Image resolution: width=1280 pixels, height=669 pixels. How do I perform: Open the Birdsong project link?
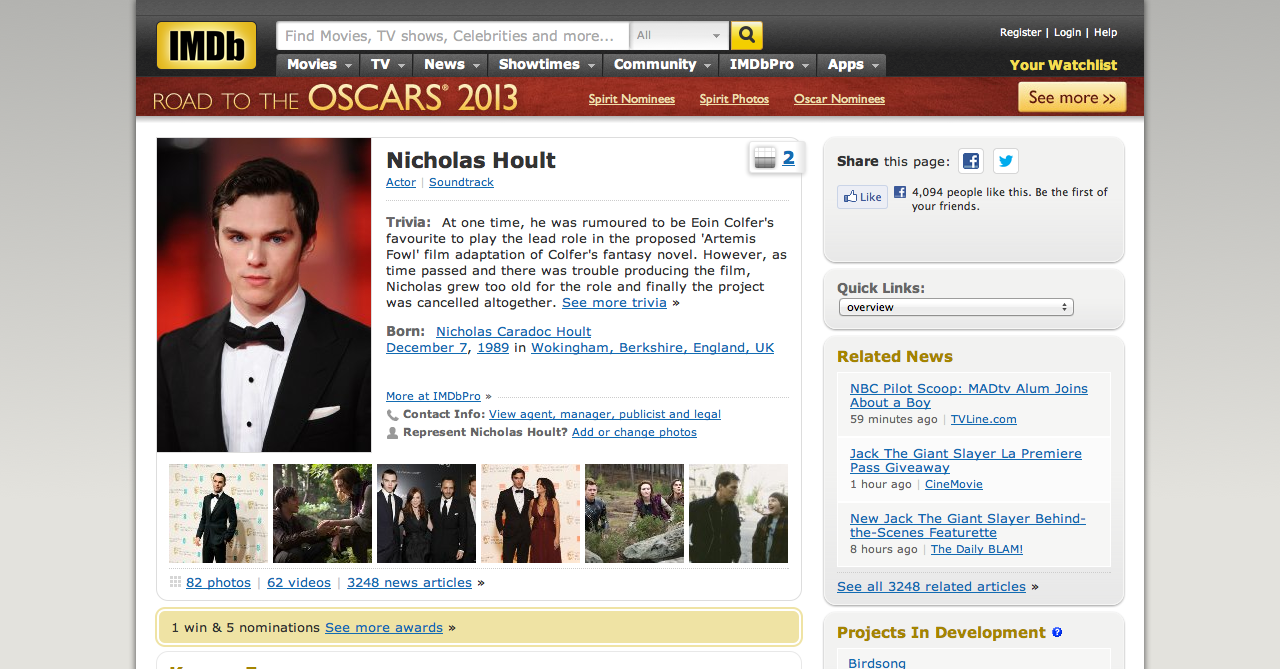coord(877,662)
